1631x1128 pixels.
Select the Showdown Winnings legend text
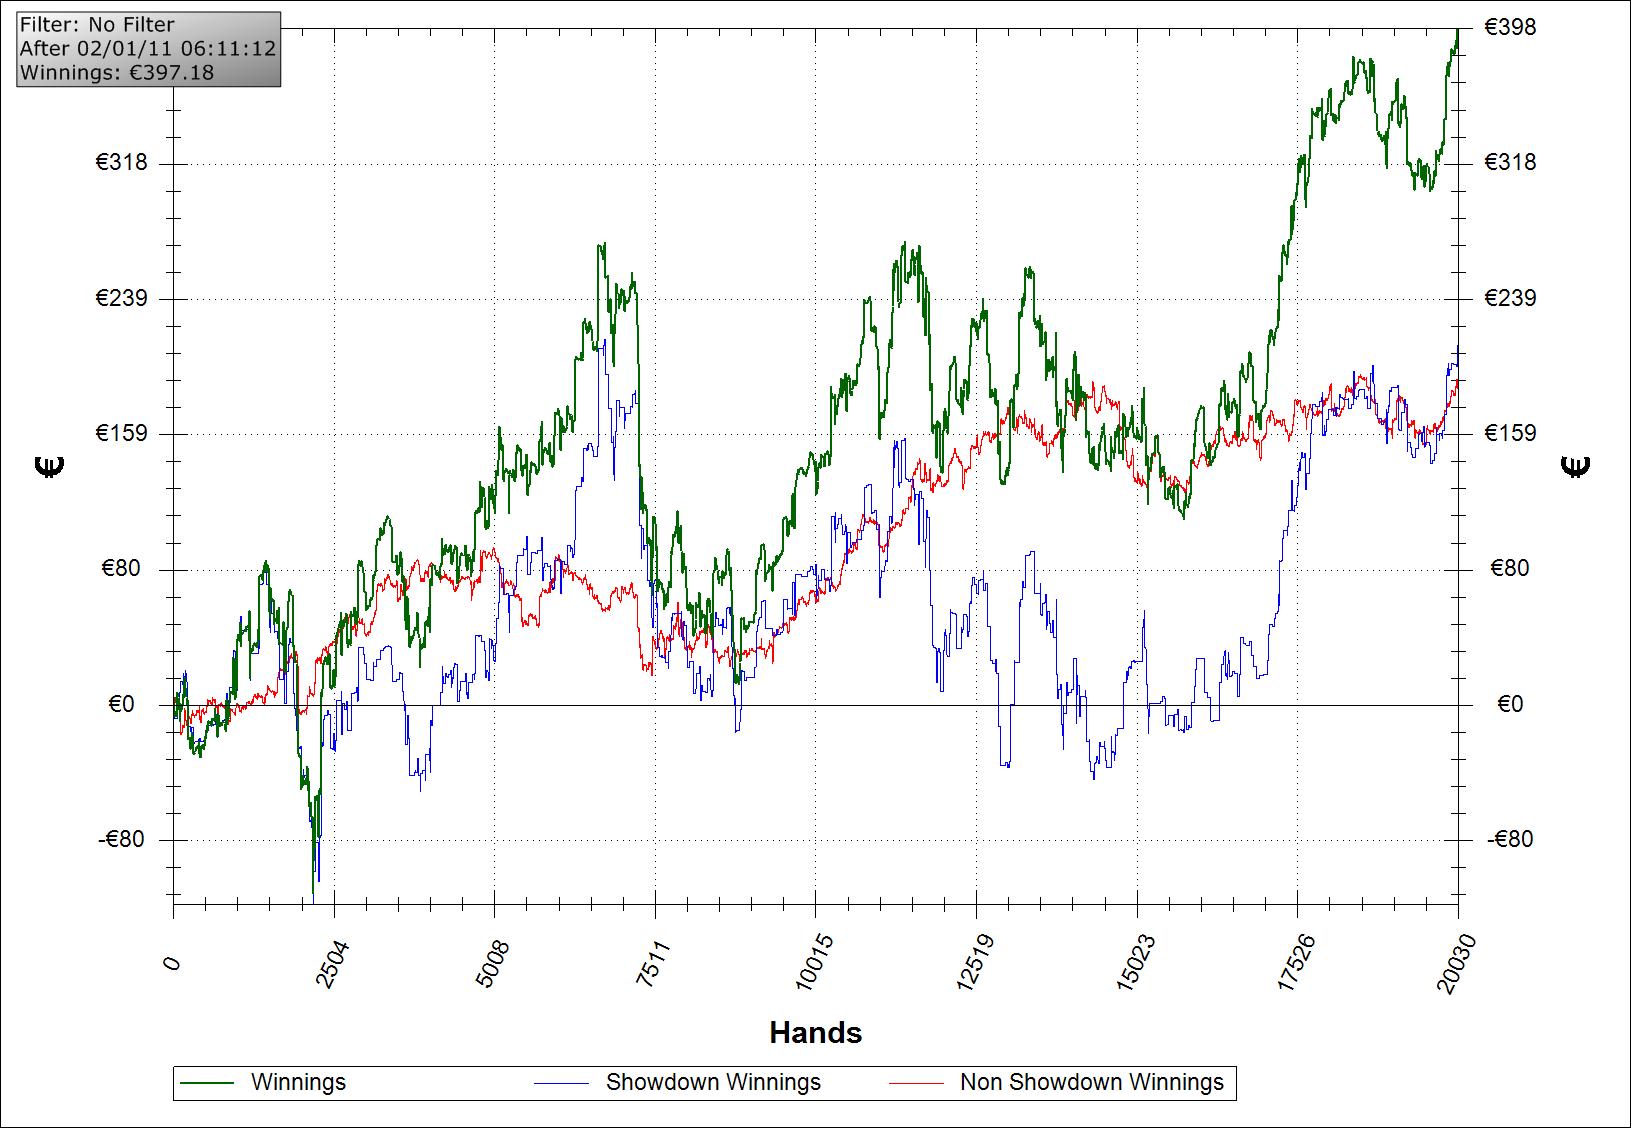click(x=713, y=1083)
